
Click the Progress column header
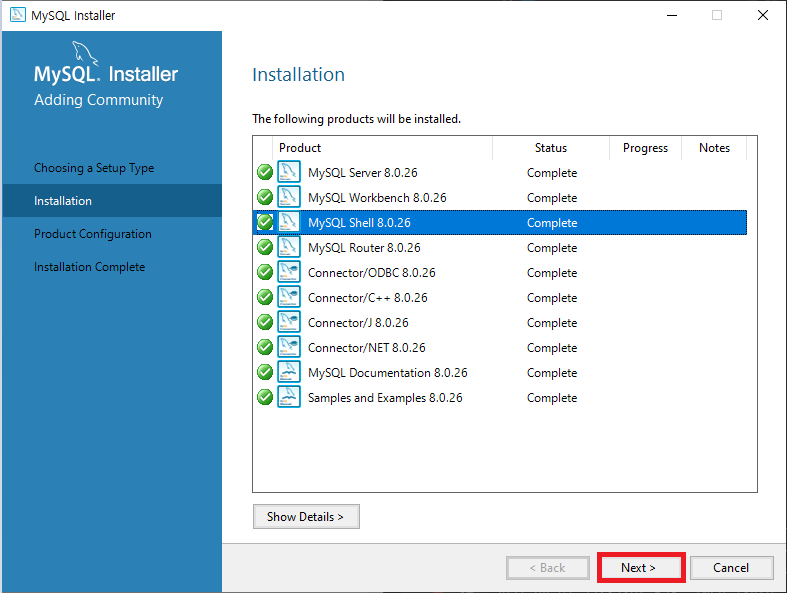pos(645,148)
